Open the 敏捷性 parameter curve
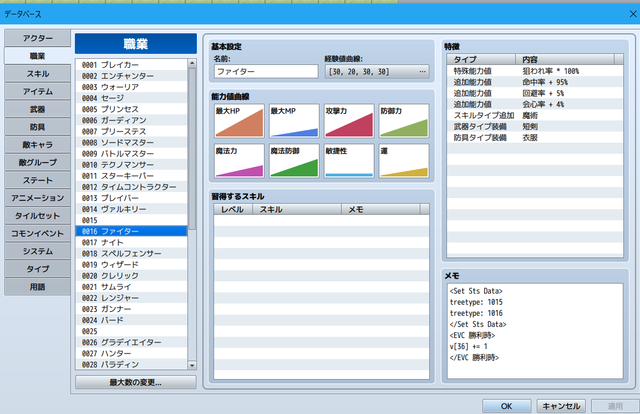This screenshot has width=640, height=414. 349,161
